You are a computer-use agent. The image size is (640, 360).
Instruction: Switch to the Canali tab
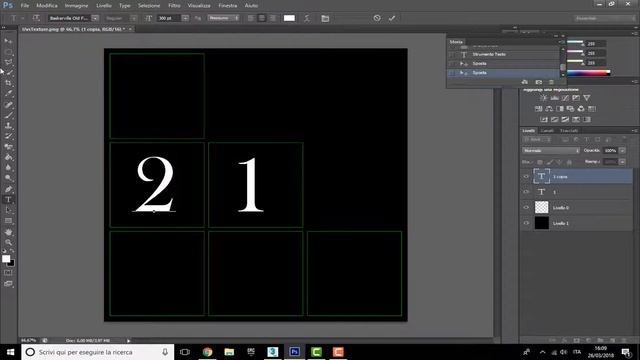(x=547, y=131)
